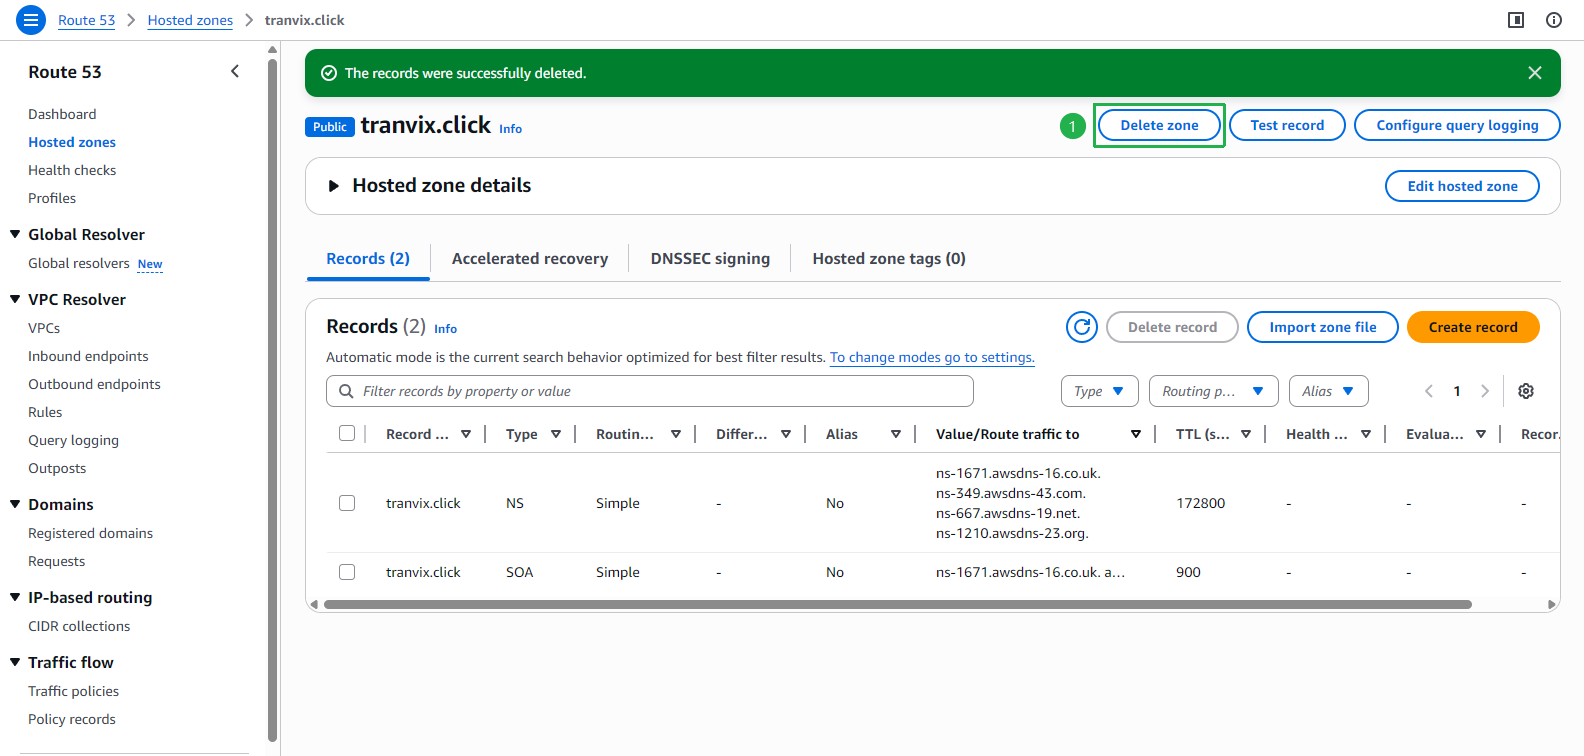Sort by Alias column arrow

[x=896, y=434]
